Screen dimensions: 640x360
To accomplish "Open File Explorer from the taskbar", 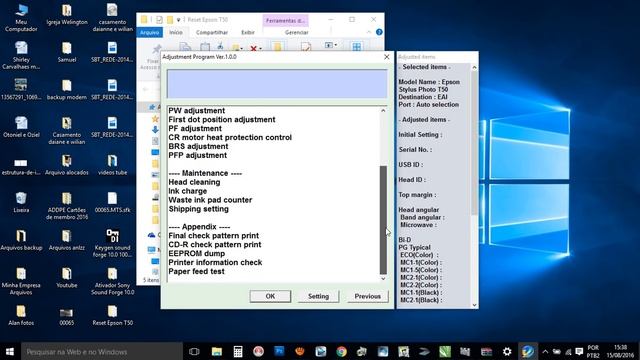I will click(x=217, y=351).
